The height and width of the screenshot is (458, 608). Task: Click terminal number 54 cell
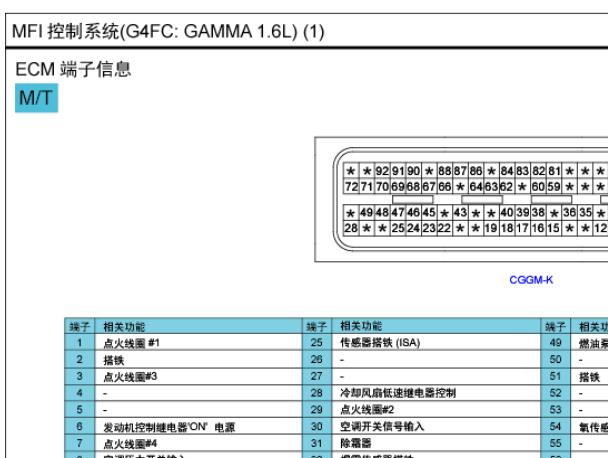coord(555,427)
